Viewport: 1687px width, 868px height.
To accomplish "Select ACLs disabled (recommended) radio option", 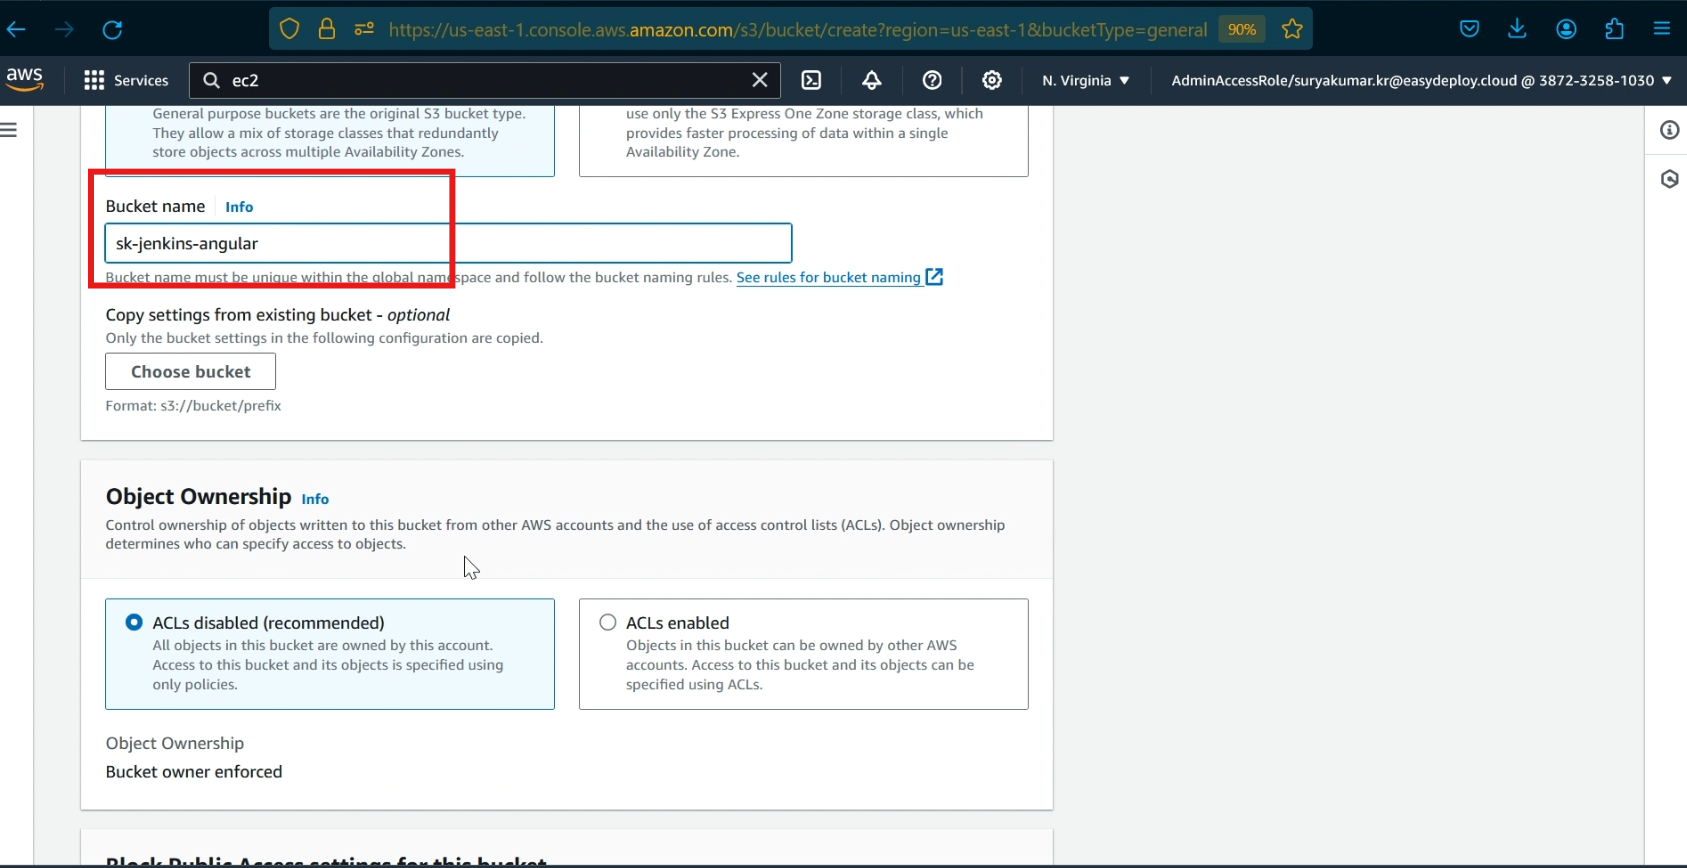I will pyautogui.click(x=134, y=622).
